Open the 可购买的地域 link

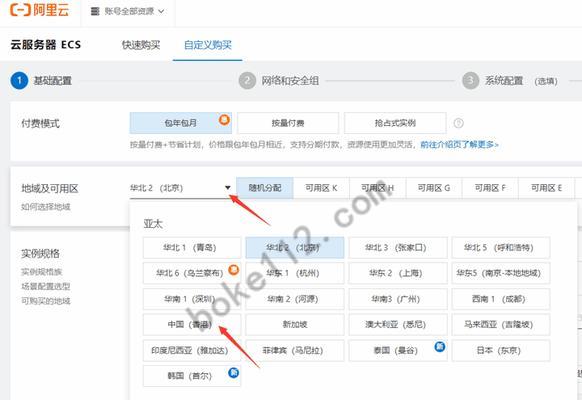[x=46, y=301]
